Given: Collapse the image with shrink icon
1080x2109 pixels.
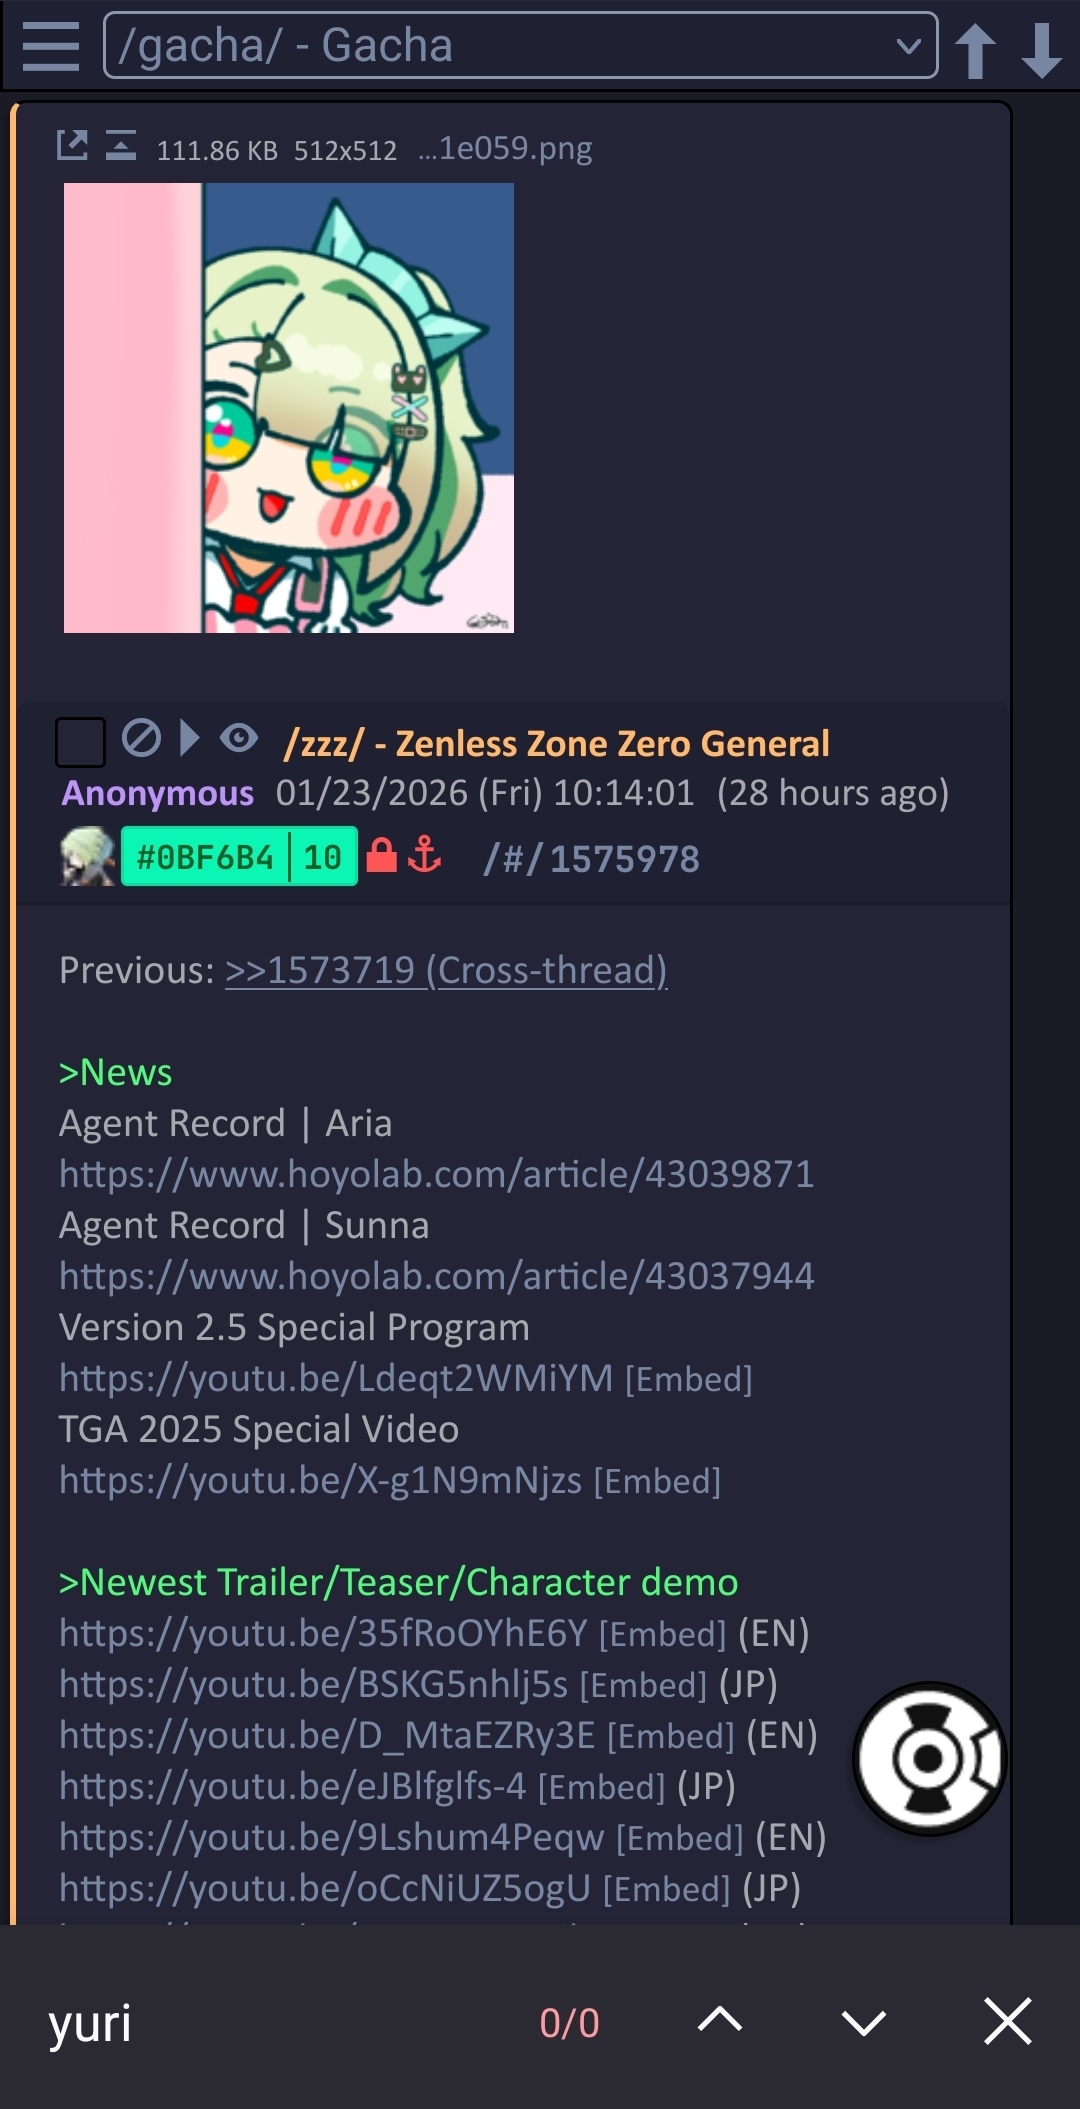Looking at the screenshot, I should pos(121,146).
